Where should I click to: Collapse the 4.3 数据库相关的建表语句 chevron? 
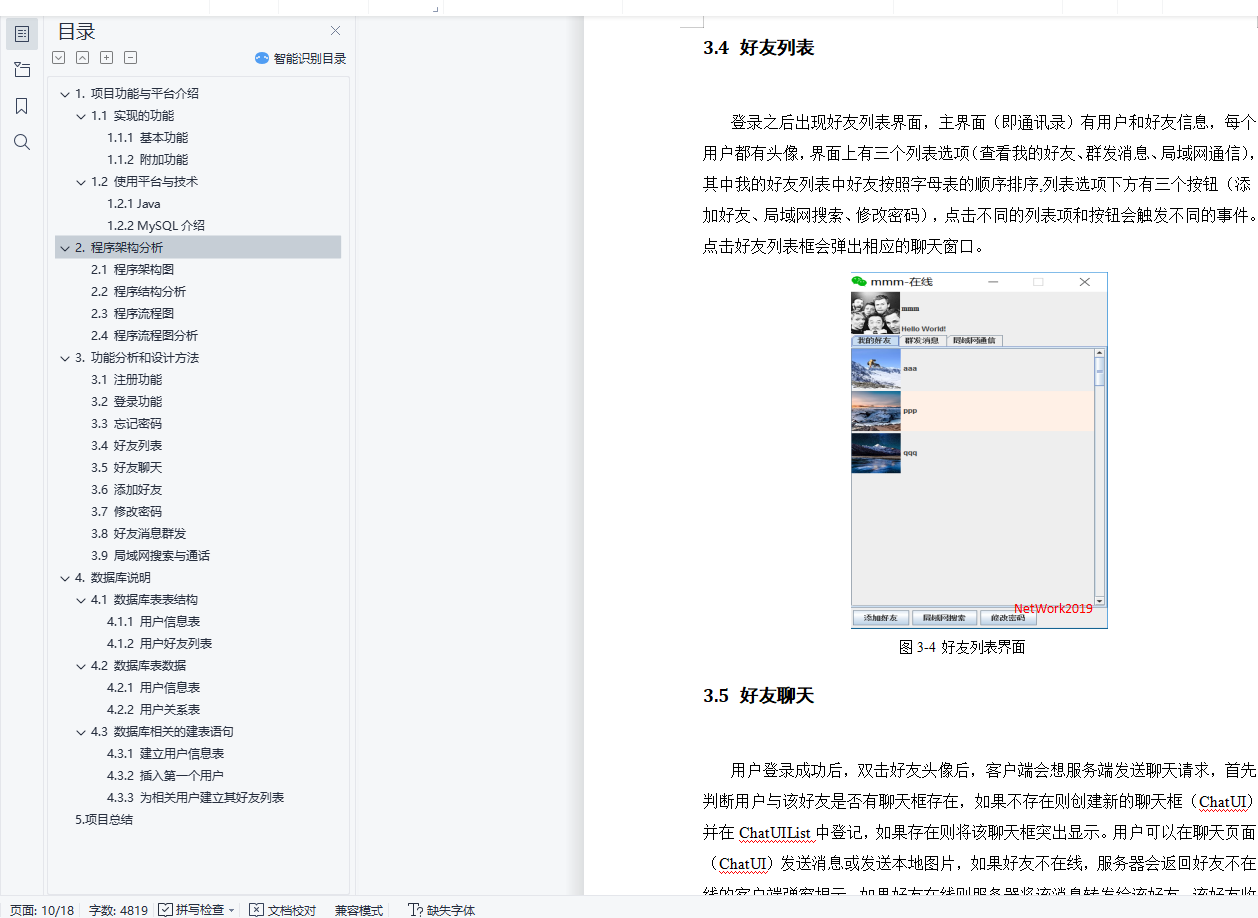tap(82, 732)
